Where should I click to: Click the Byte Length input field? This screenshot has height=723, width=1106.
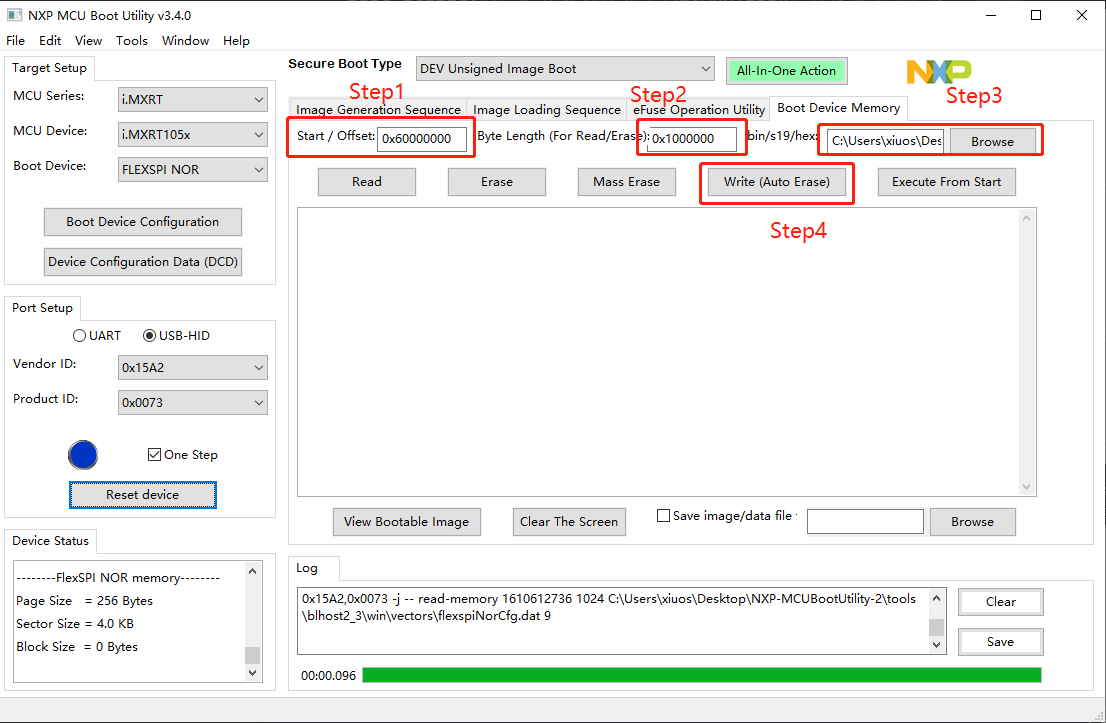point(692,139)
